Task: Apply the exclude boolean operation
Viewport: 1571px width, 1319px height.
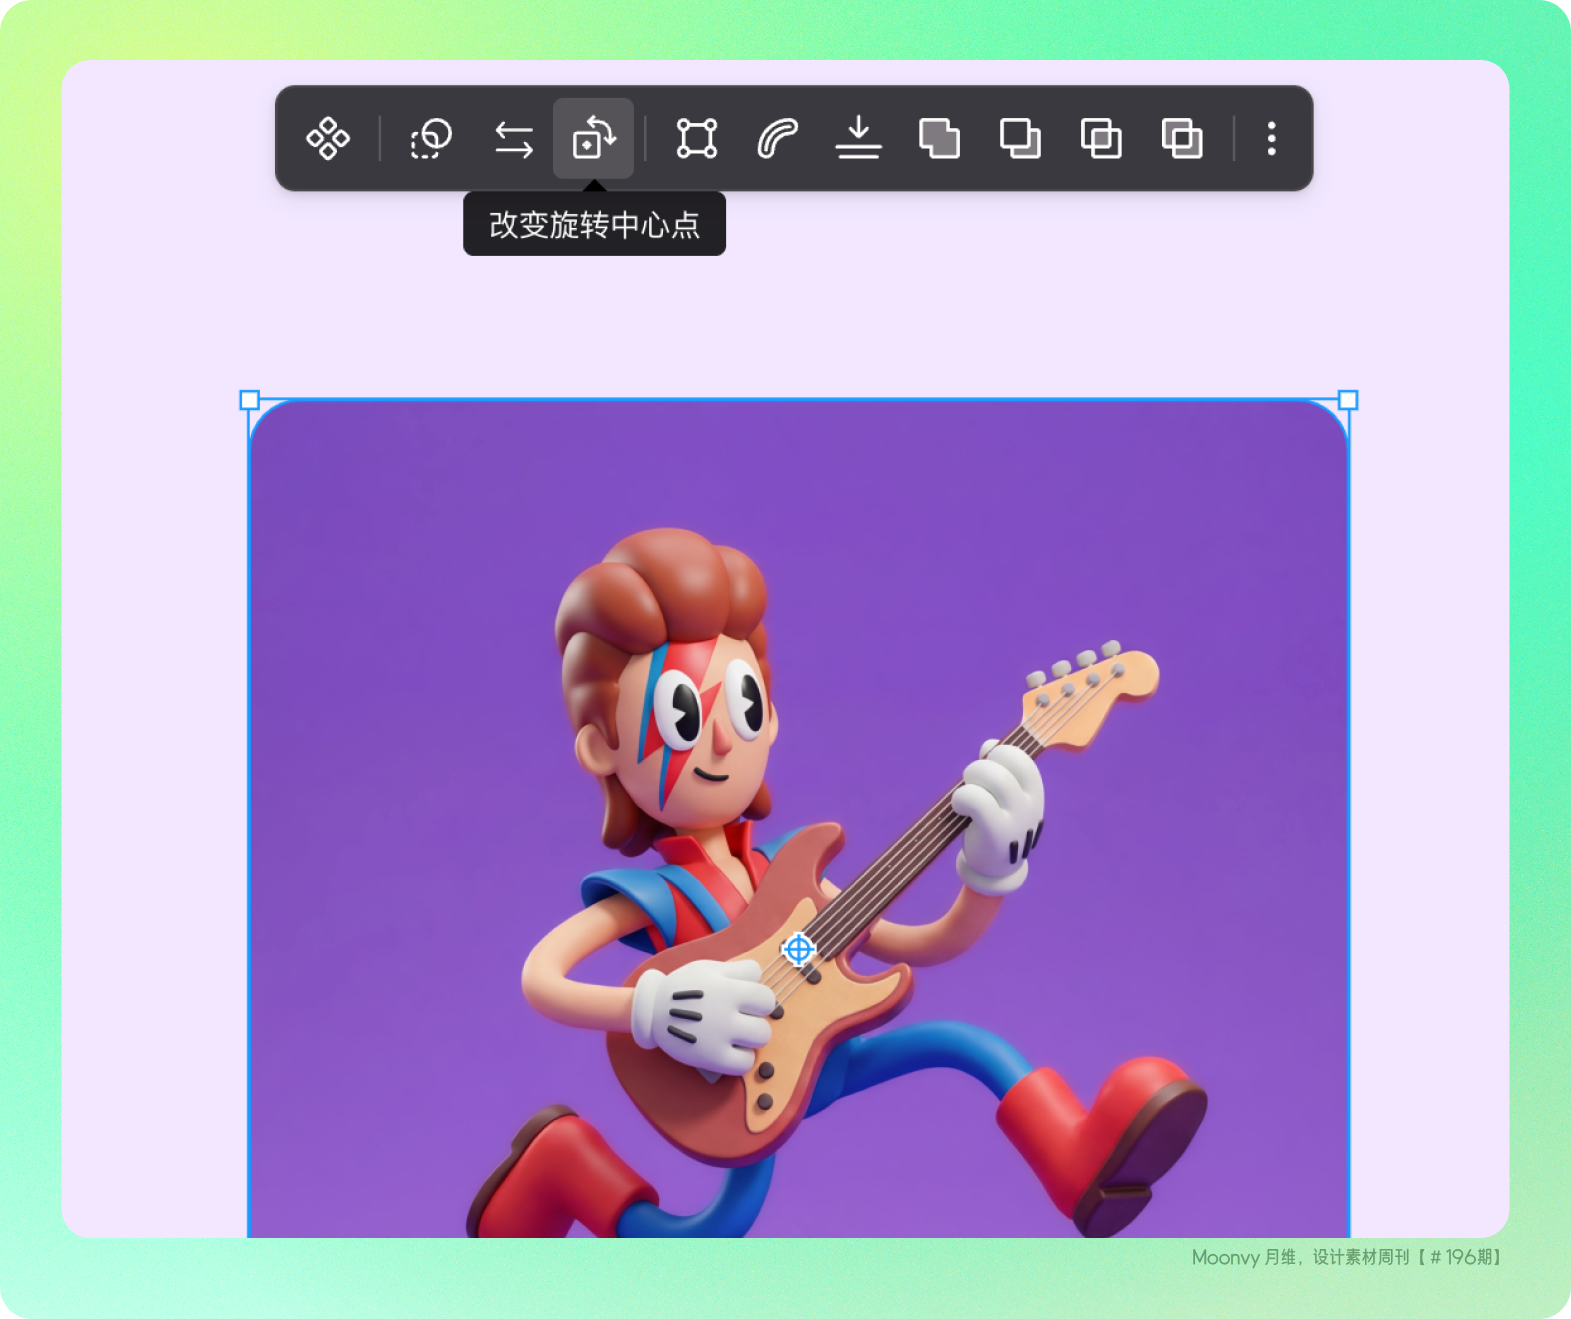Action: pos(1182,138)
